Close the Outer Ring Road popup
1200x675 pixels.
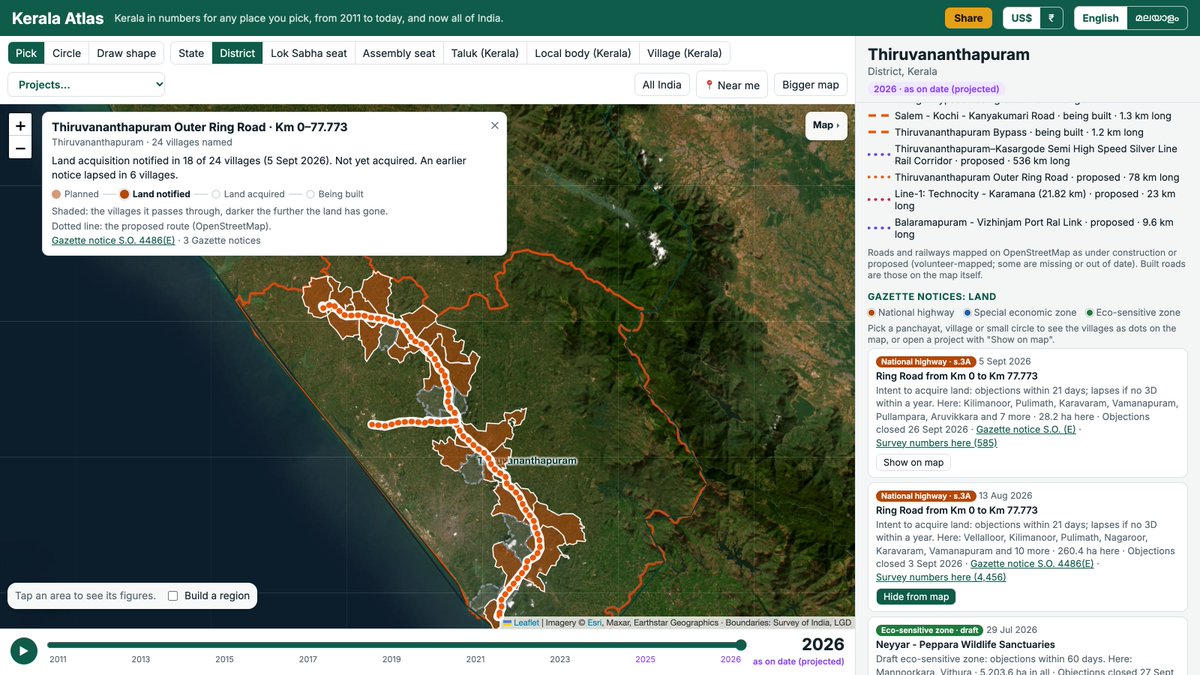pyautogui.click(x=494, y=126)
